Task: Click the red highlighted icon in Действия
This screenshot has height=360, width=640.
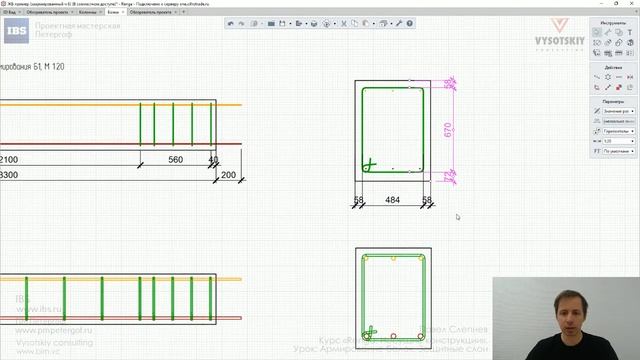Action: click(x=619, y=87)
